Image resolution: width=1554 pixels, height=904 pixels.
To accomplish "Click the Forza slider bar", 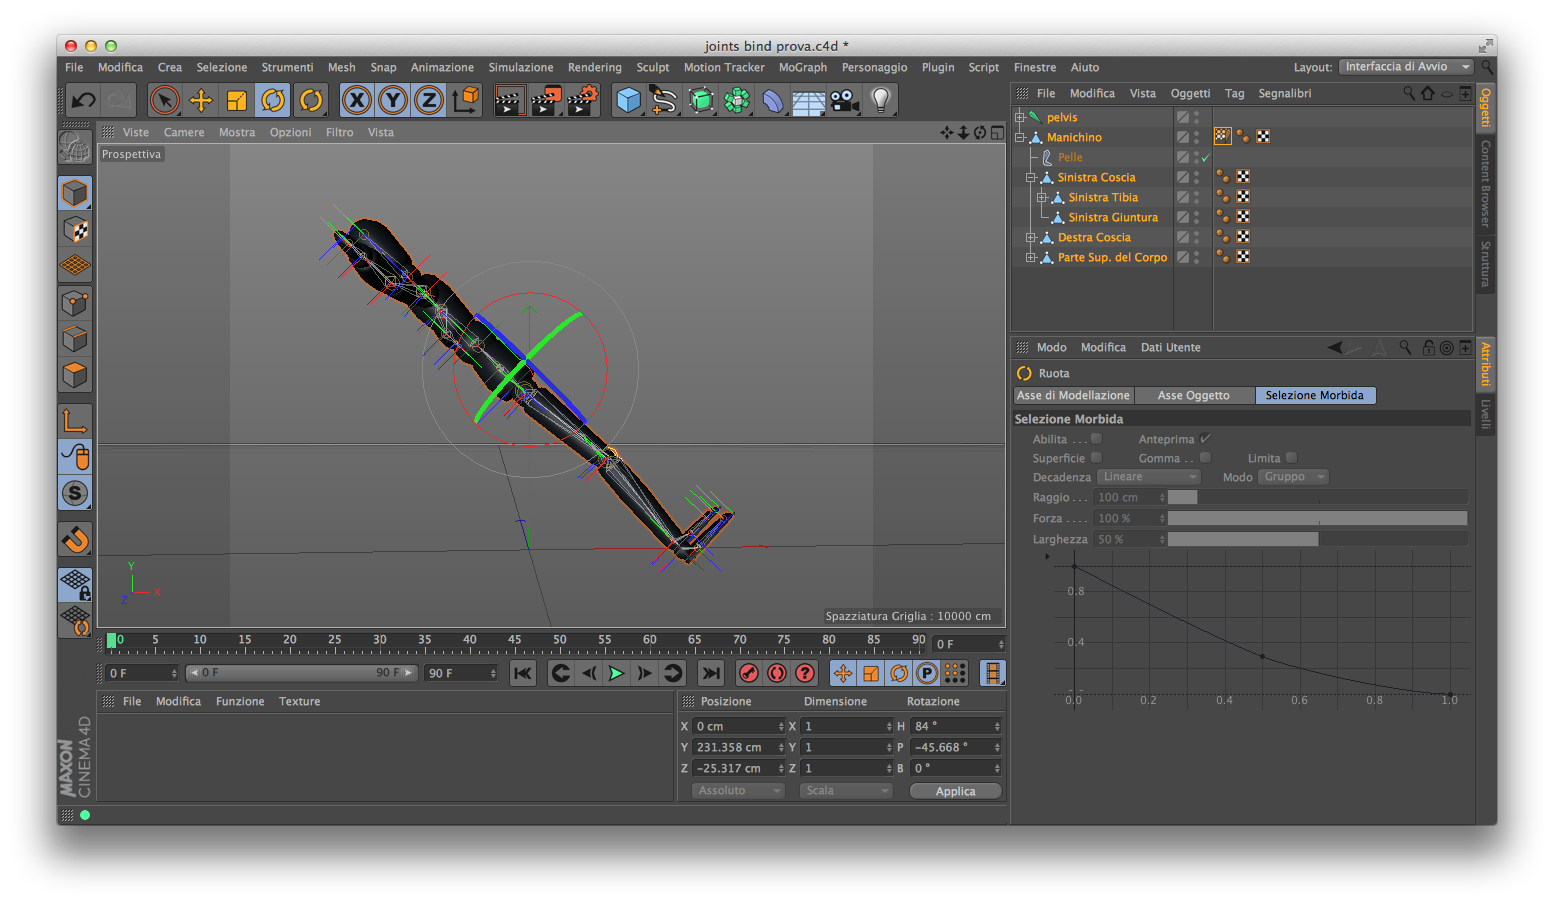I will tap(1316, 519).
